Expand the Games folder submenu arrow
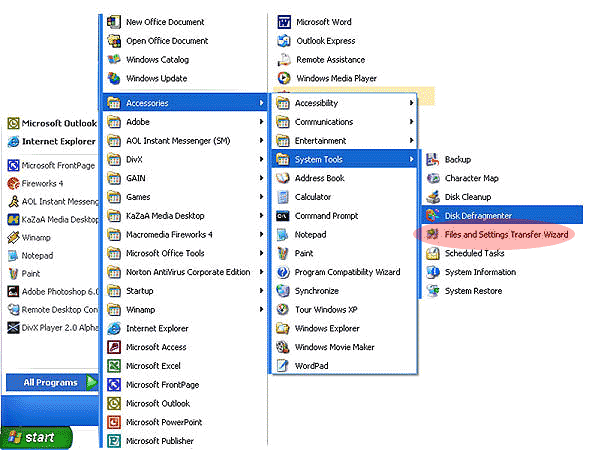The height and width of the screenshot is (450, 600). [x=261, y=197]
